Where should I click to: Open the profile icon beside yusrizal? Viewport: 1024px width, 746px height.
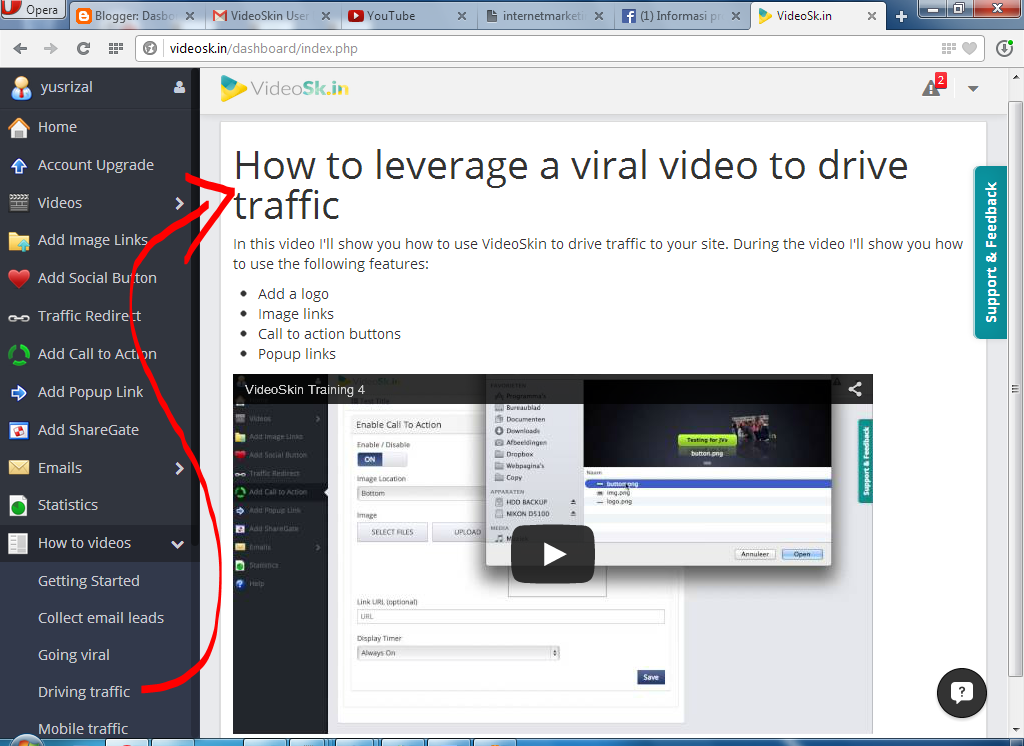coord(179,88)
